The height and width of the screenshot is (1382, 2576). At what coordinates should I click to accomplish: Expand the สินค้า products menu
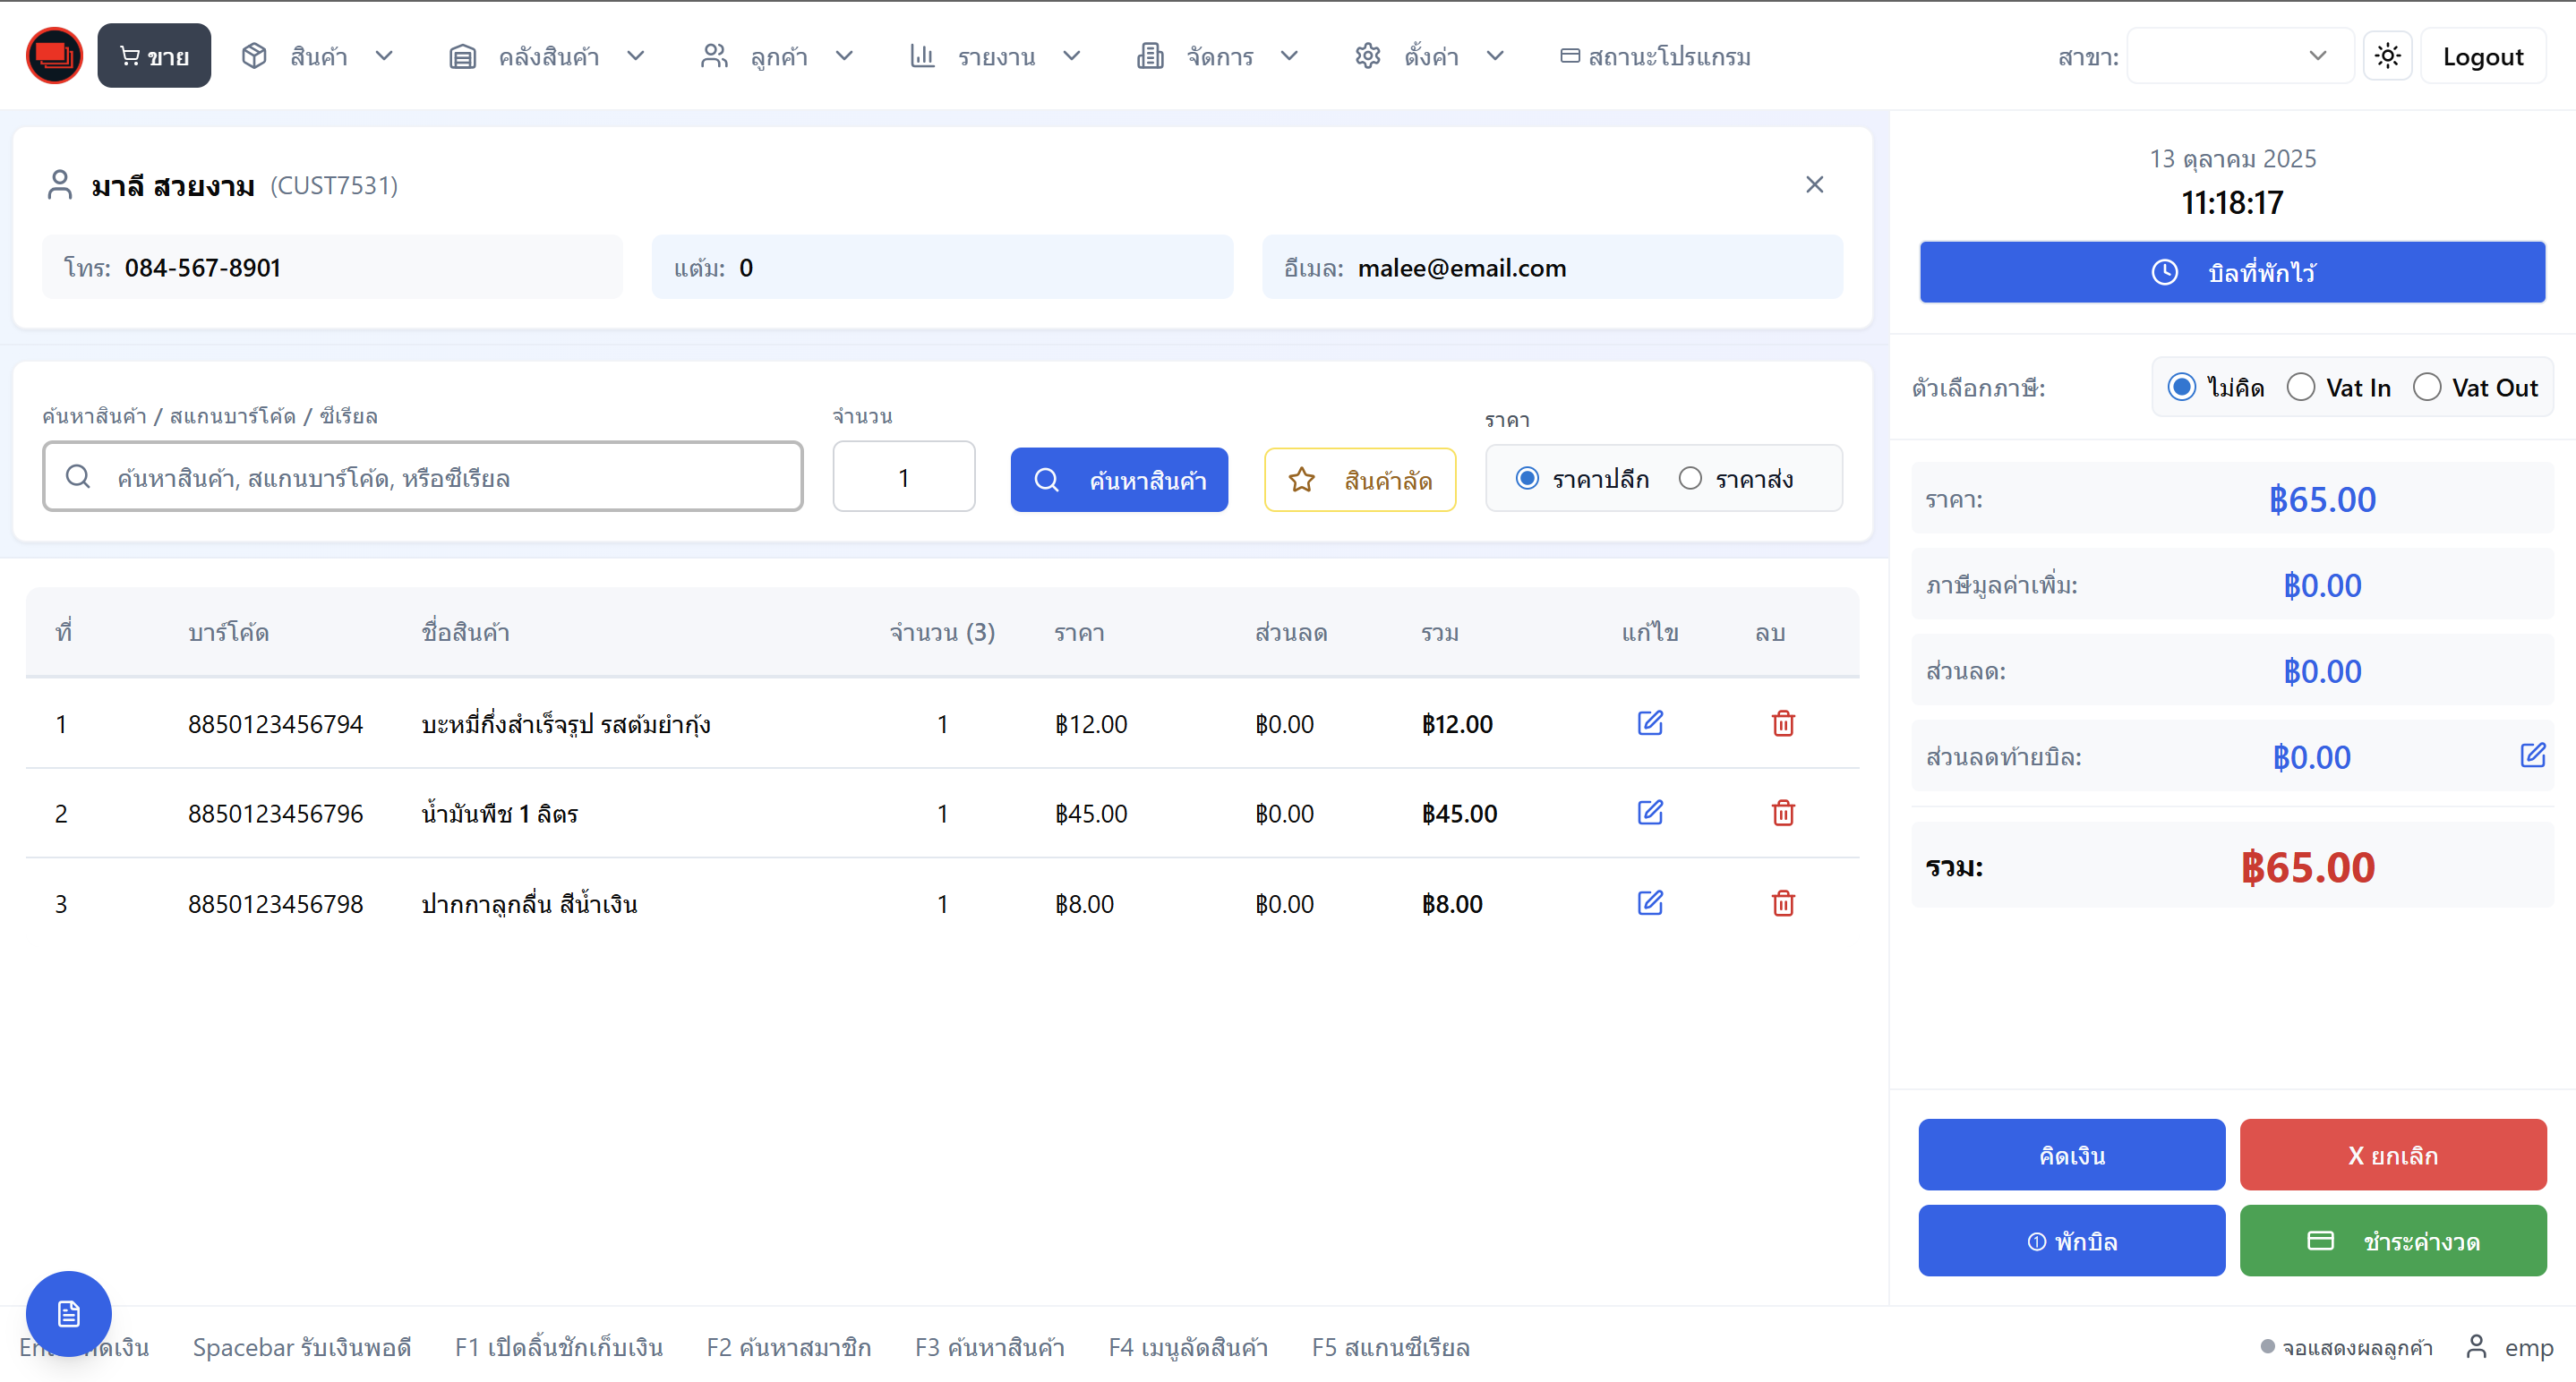(318, 56)
